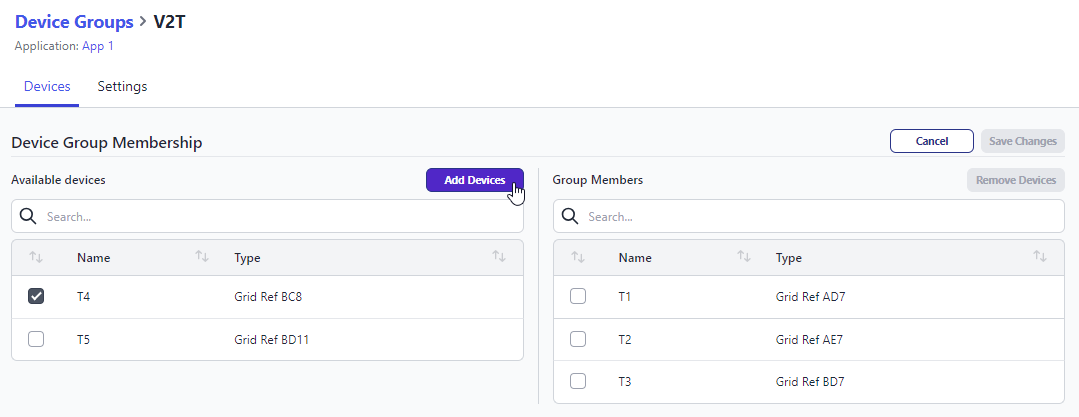Click the magnifier icon in available devices search
Image resolution: width=1079 pixels, height=417 pixels.
point(28,216)
